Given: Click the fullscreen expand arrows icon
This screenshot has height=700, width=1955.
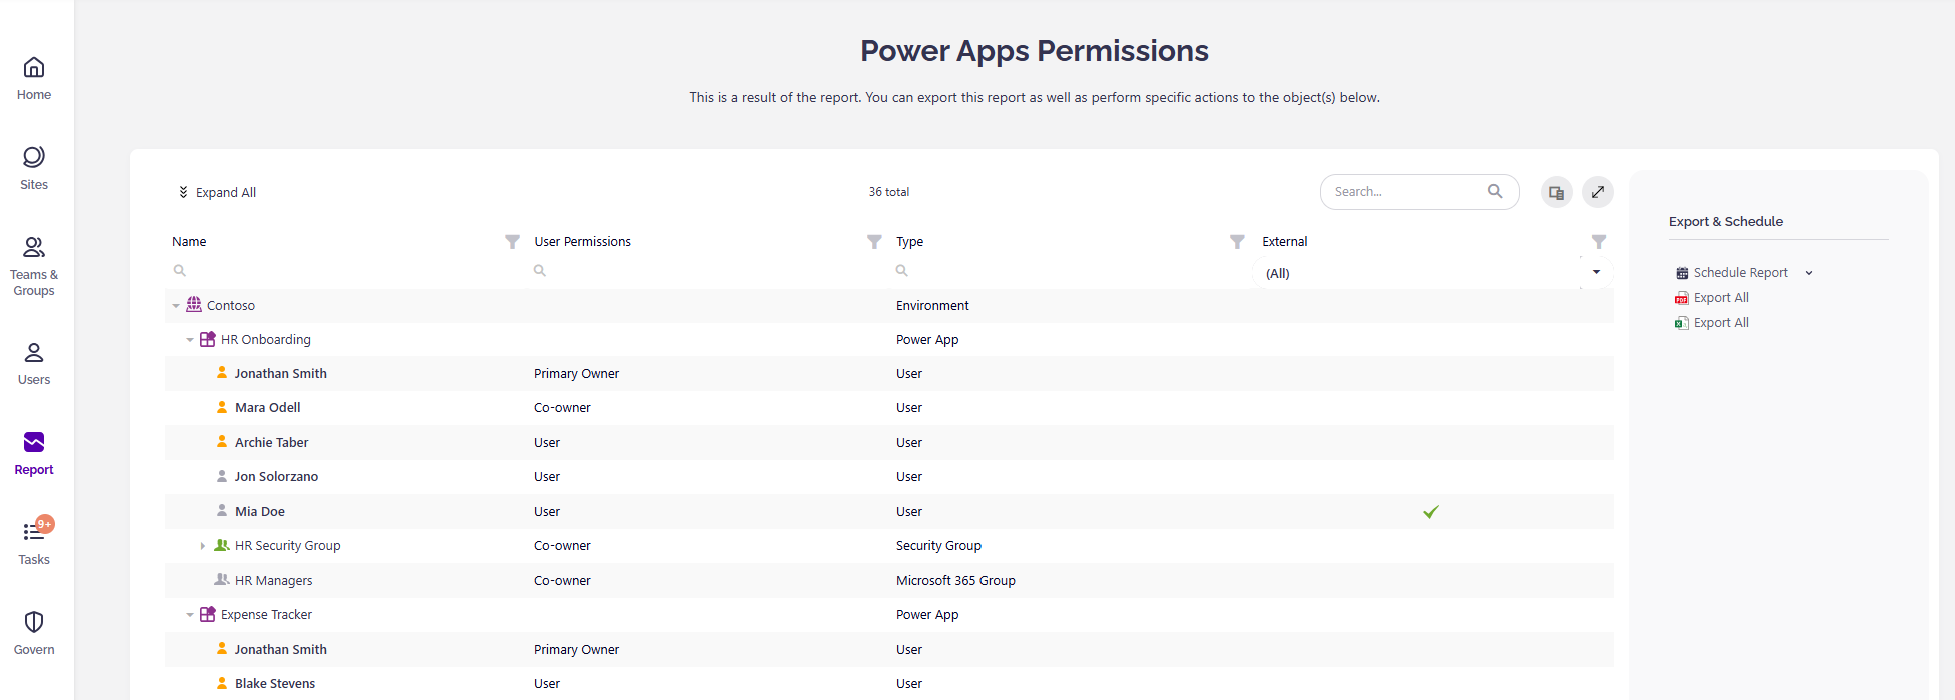Looking at the screenshot, I should (1598, 192).
